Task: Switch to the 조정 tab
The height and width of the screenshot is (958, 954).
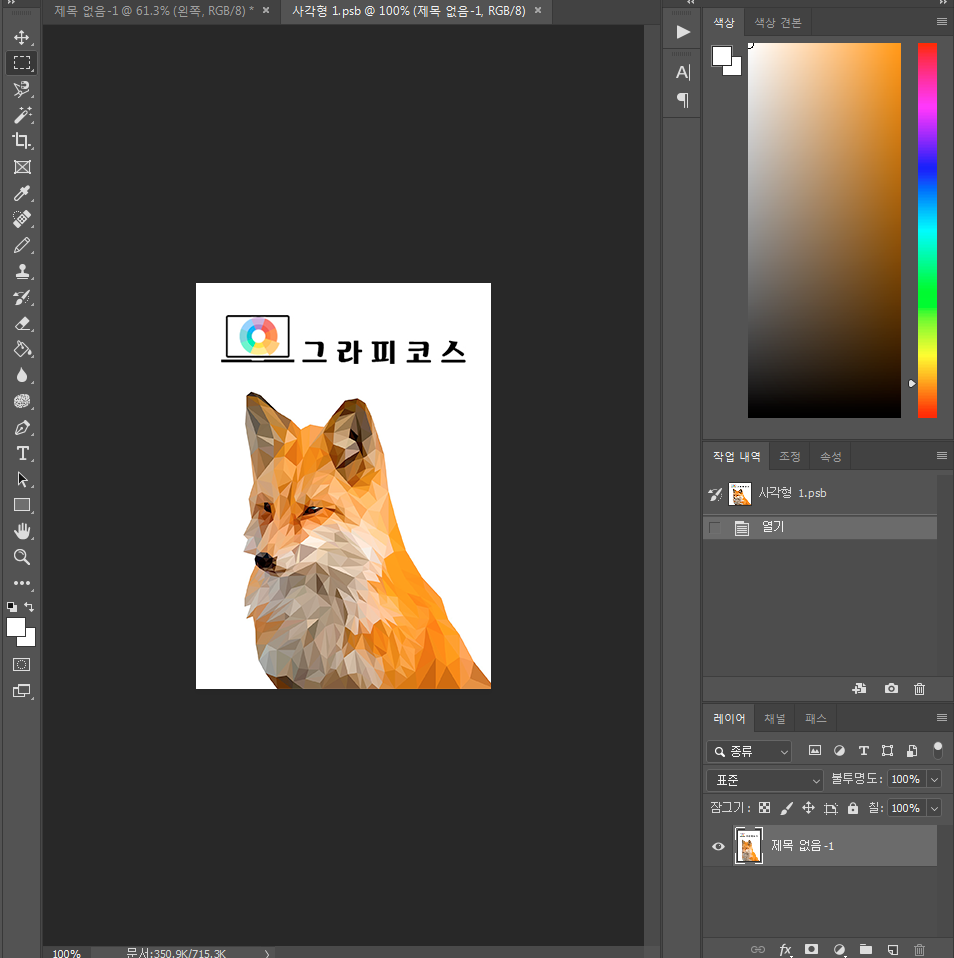Action: tap(790, 456)
